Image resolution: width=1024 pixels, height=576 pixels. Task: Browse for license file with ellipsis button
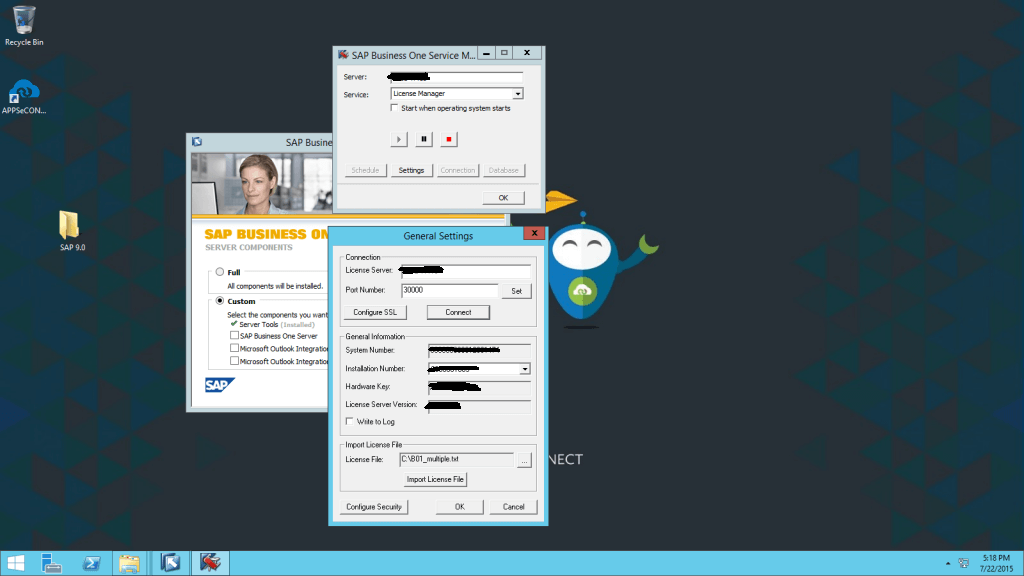coord(524,460)
